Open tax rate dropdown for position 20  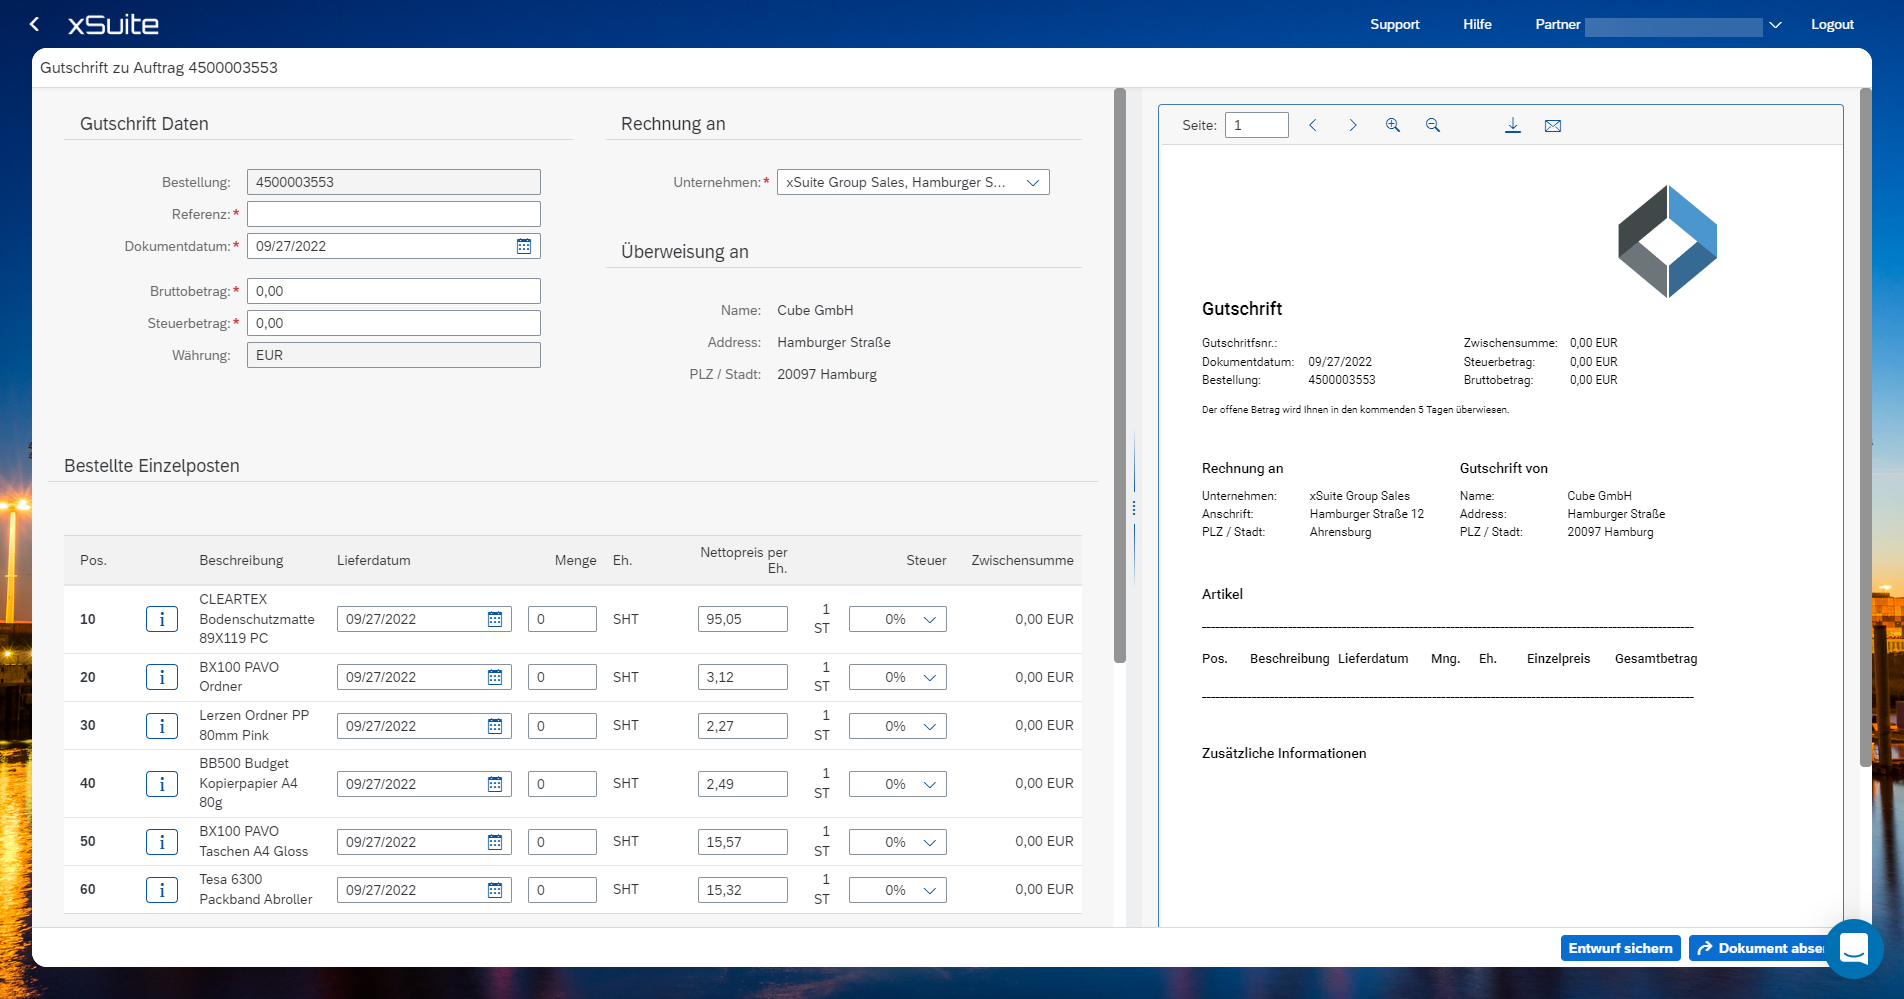(x=929, y=677)
